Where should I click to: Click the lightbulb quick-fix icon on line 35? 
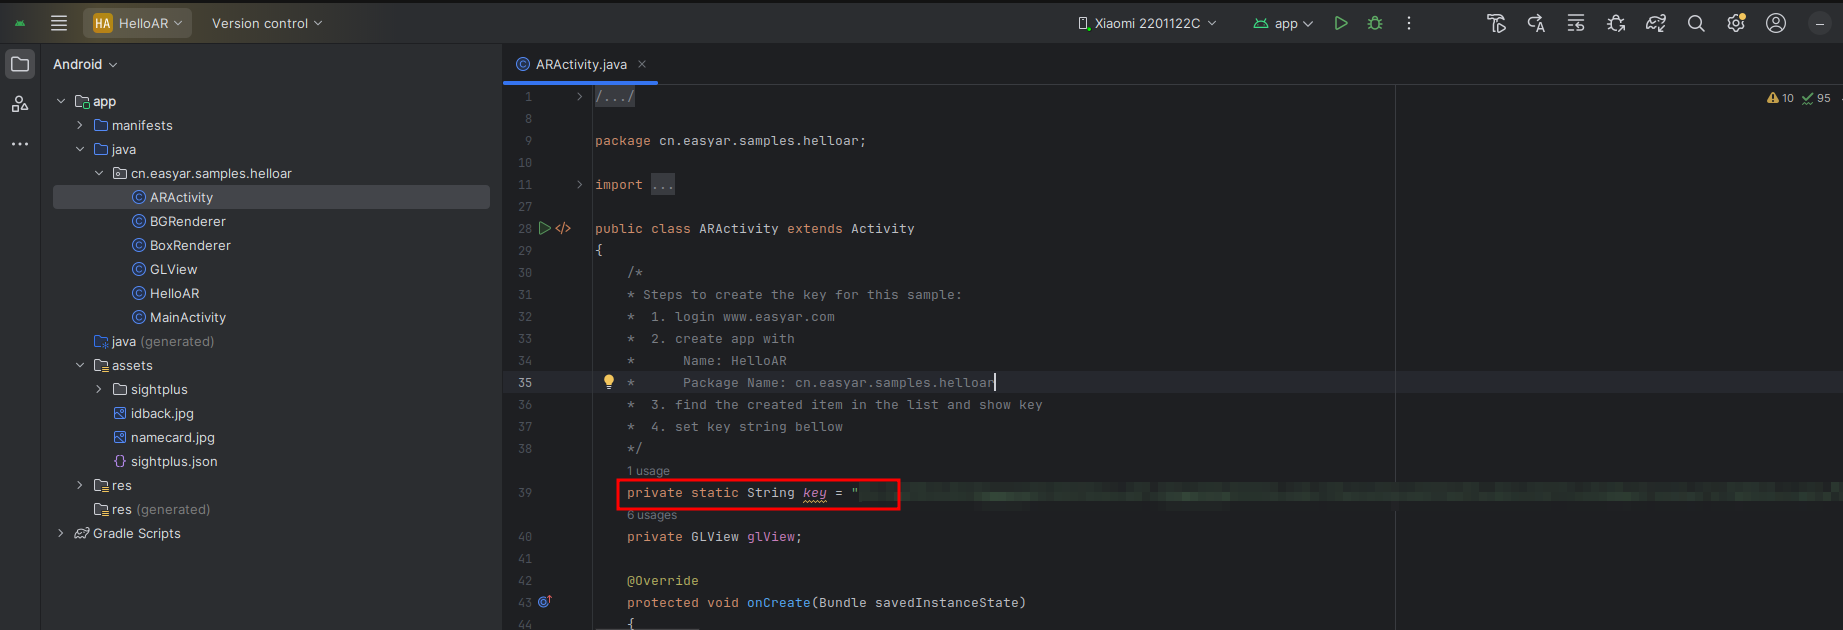pos(608,382)
